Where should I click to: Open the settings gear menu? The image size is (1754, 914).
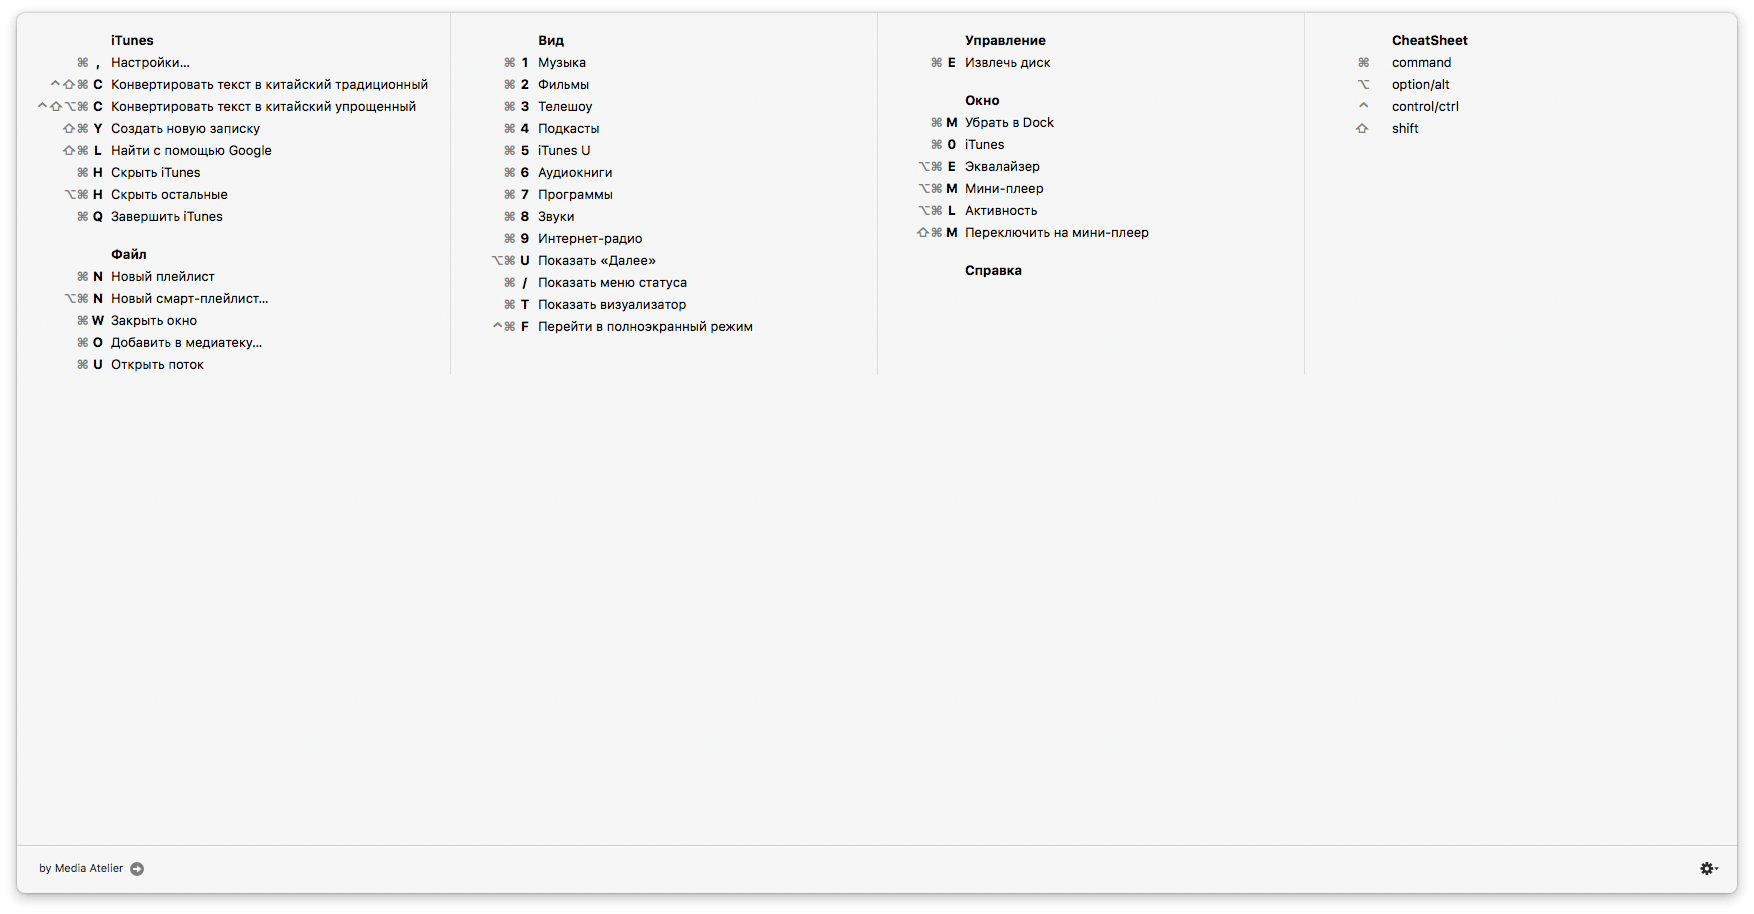pos(1709,869)
